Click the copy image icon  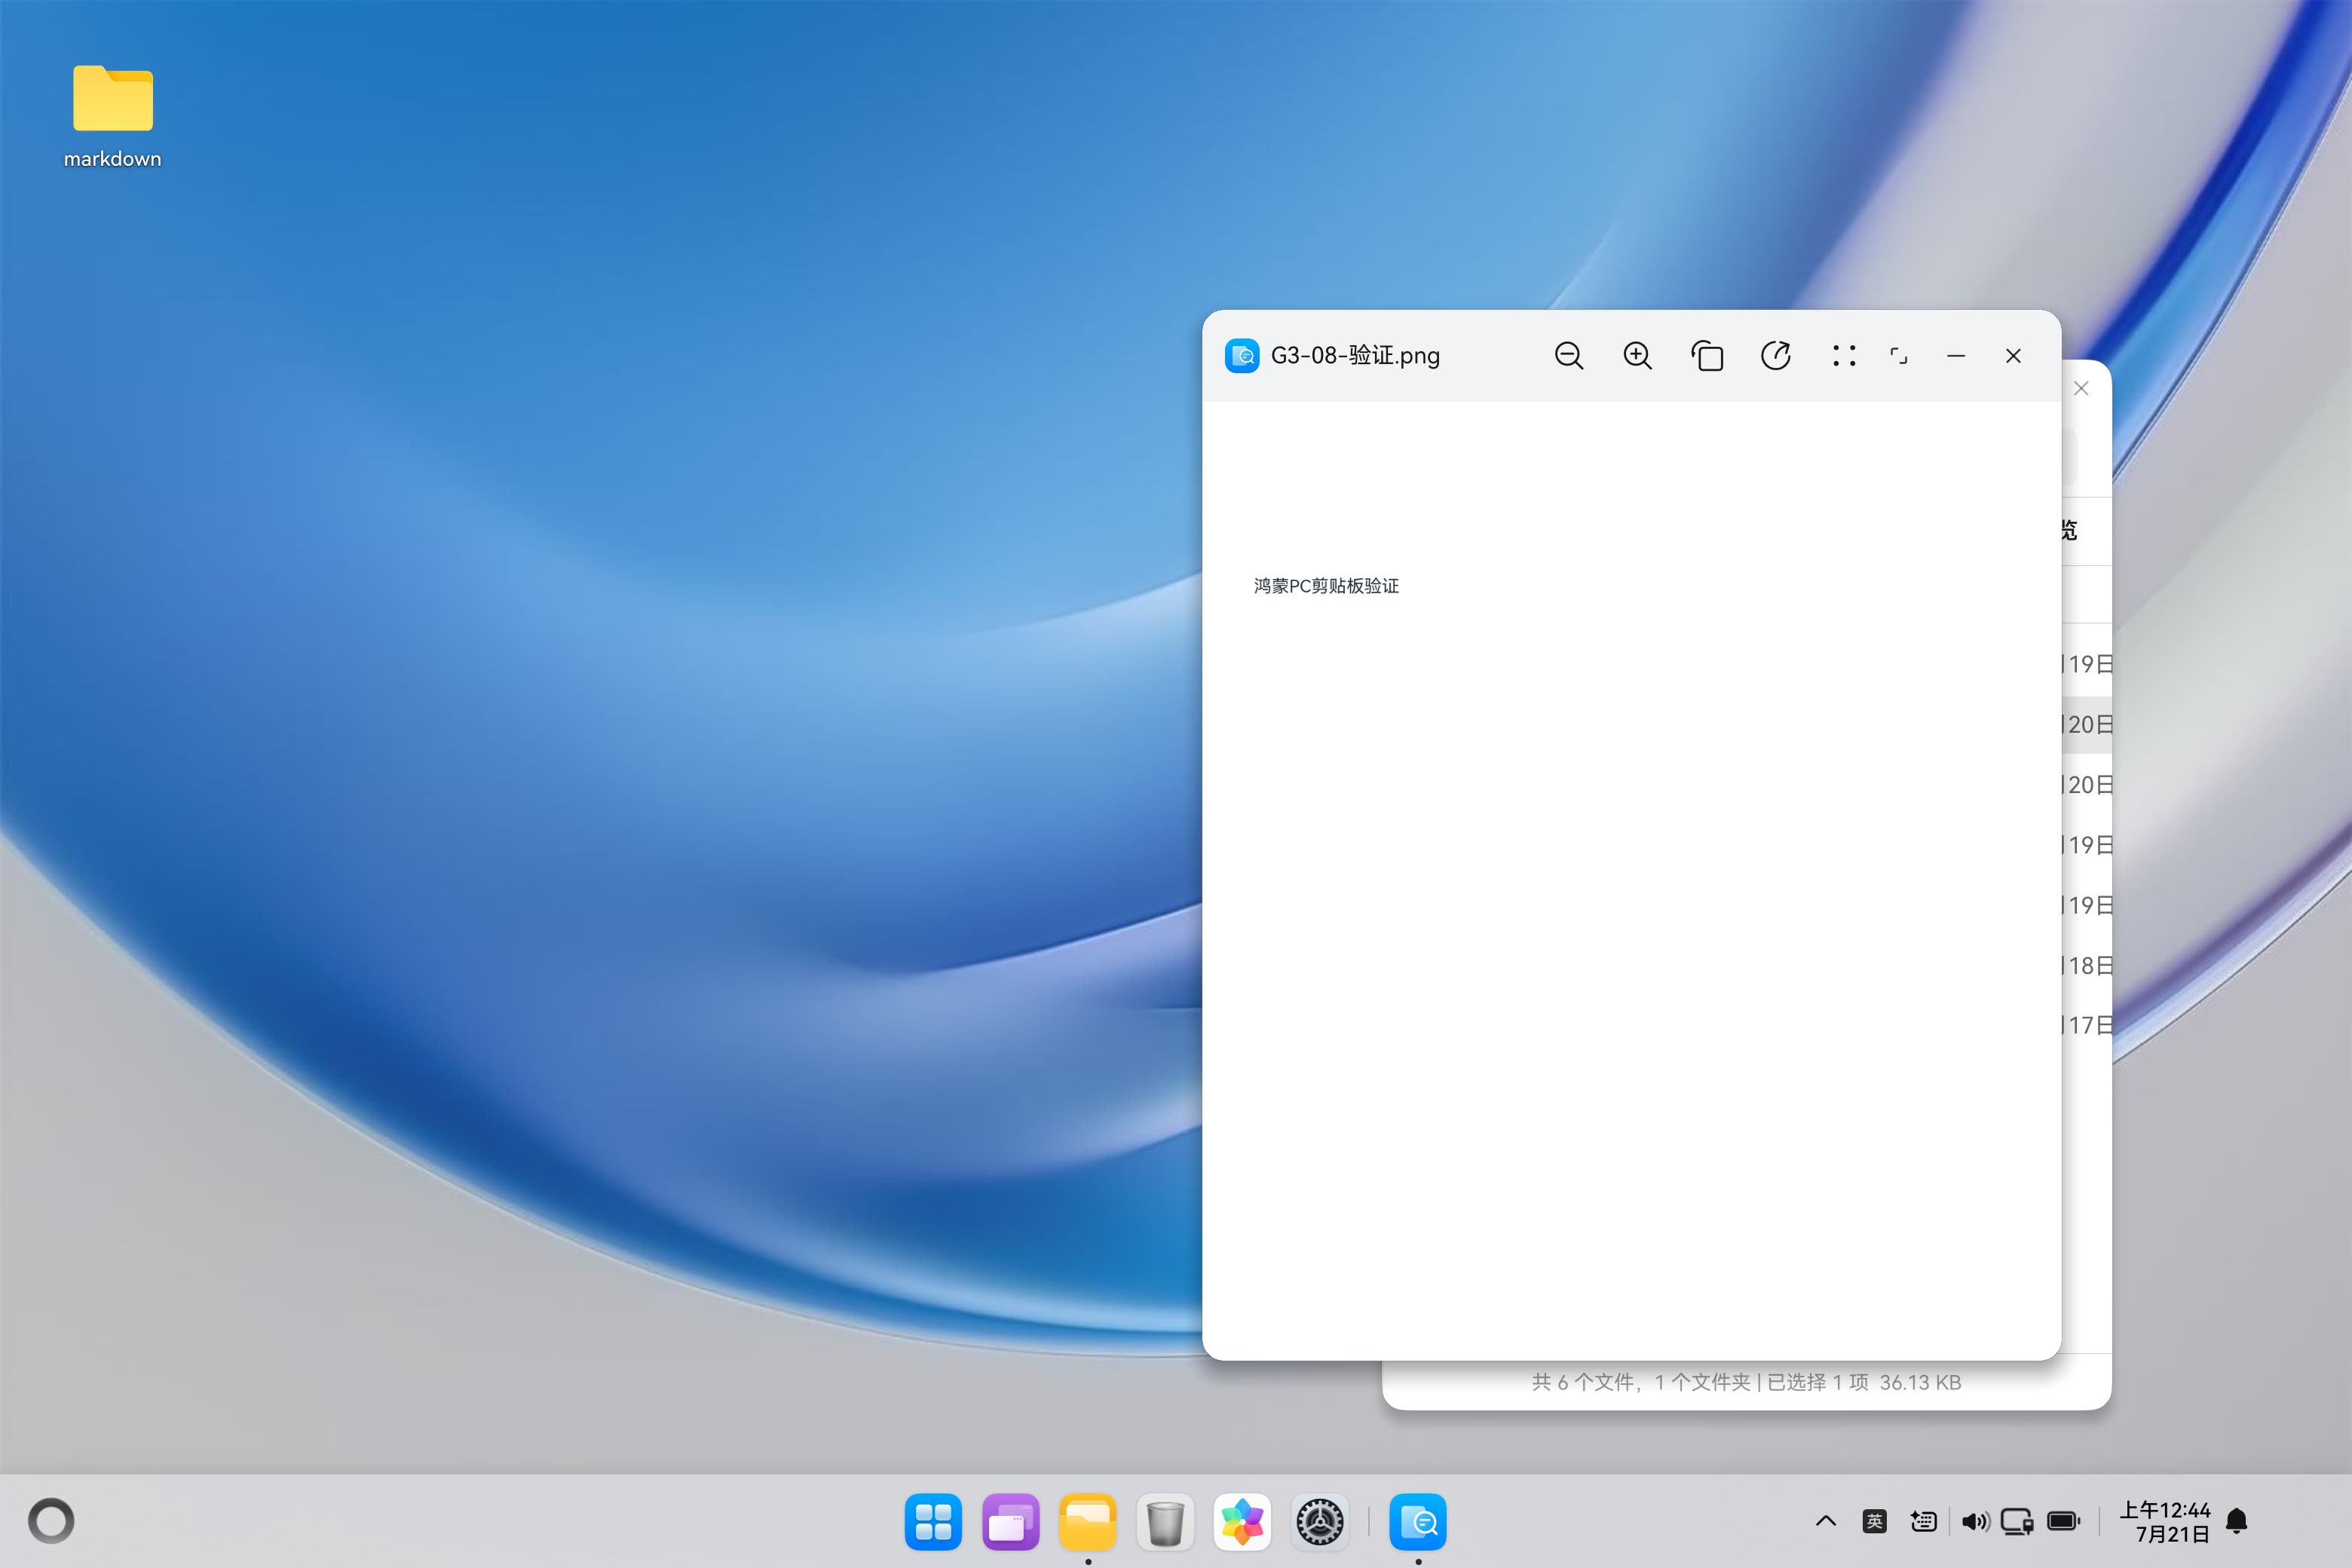(1707, 356)
